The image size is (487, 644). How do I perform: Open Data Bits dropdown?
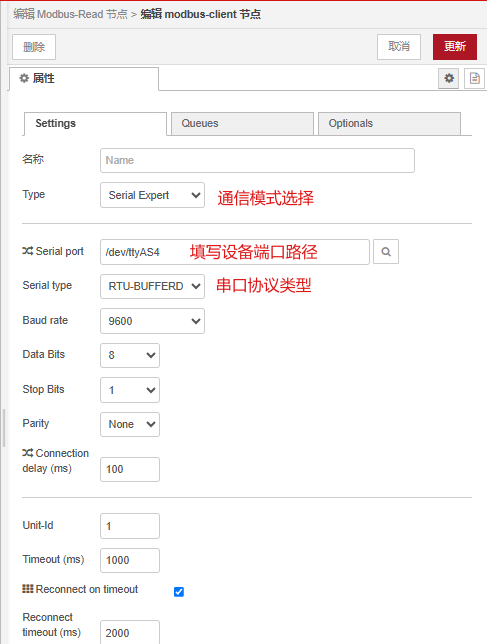pos(130,355)
